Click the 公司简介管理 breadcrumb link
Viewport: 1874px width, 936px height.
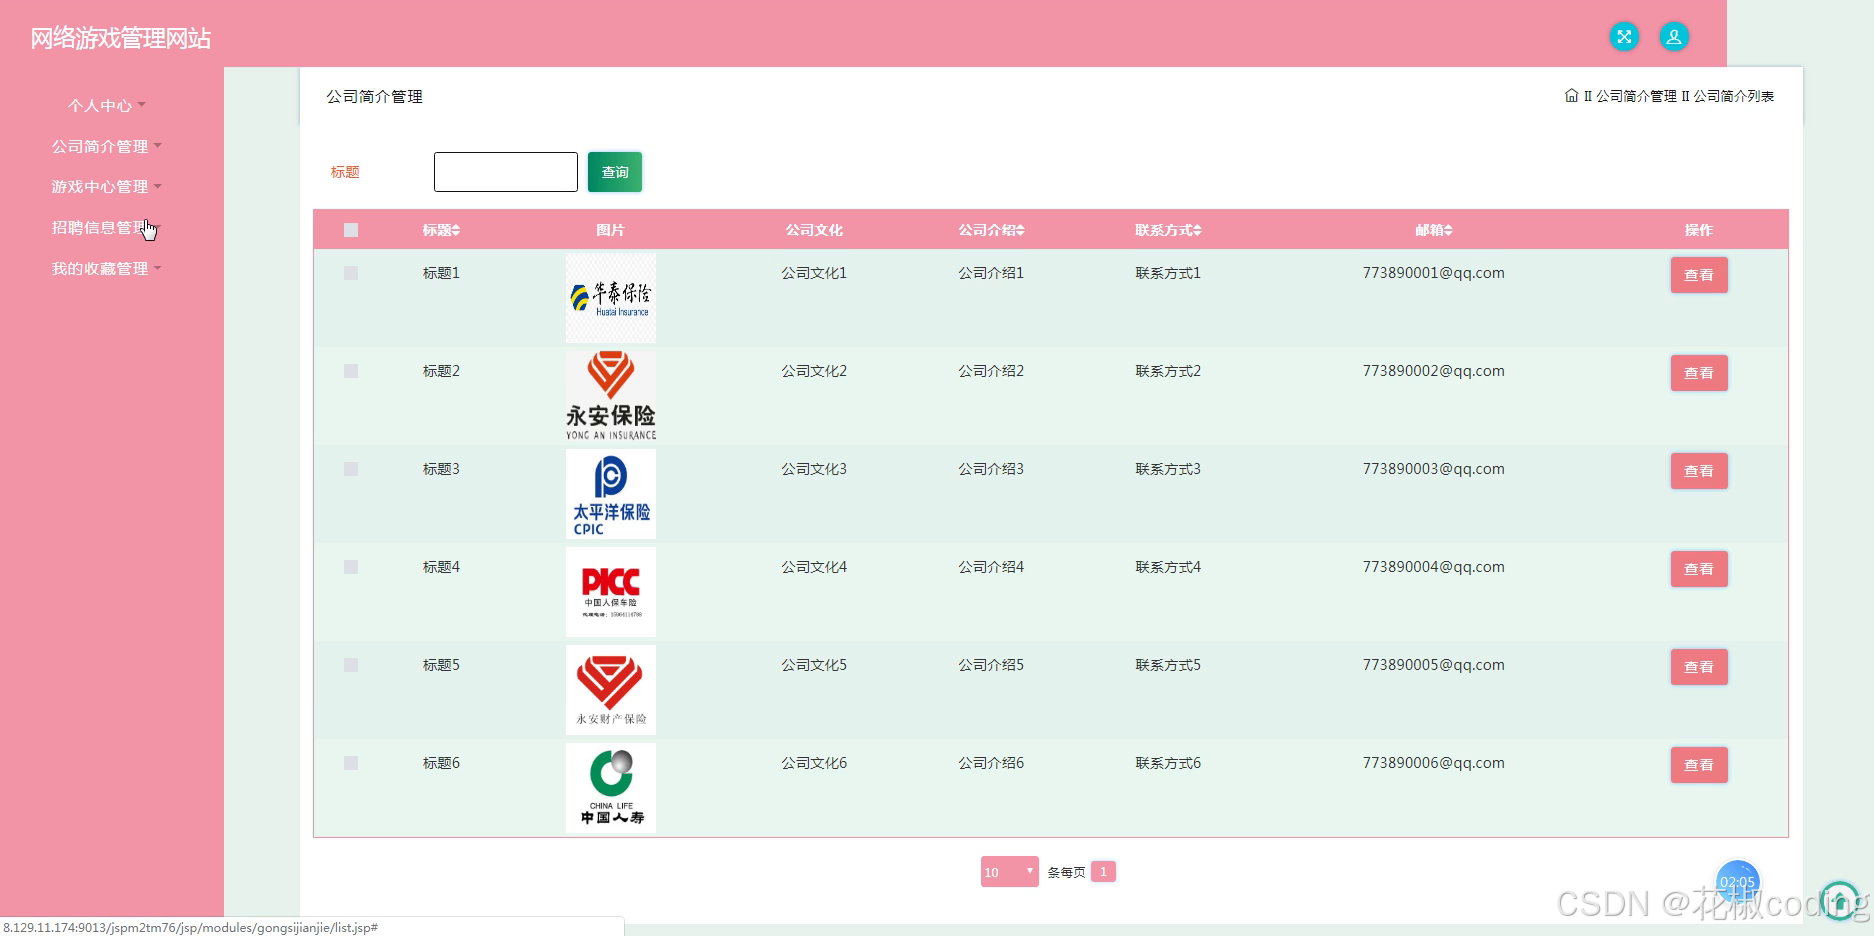pyautogui.click(x=1636, y=96)
